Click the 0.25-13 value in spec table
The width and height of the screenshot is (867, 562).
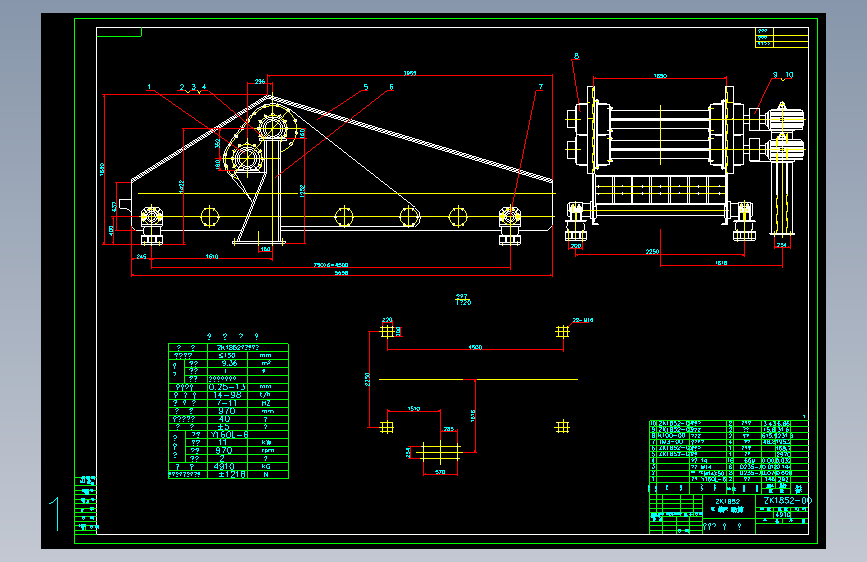pyautogui.click(x=227, y=387)
